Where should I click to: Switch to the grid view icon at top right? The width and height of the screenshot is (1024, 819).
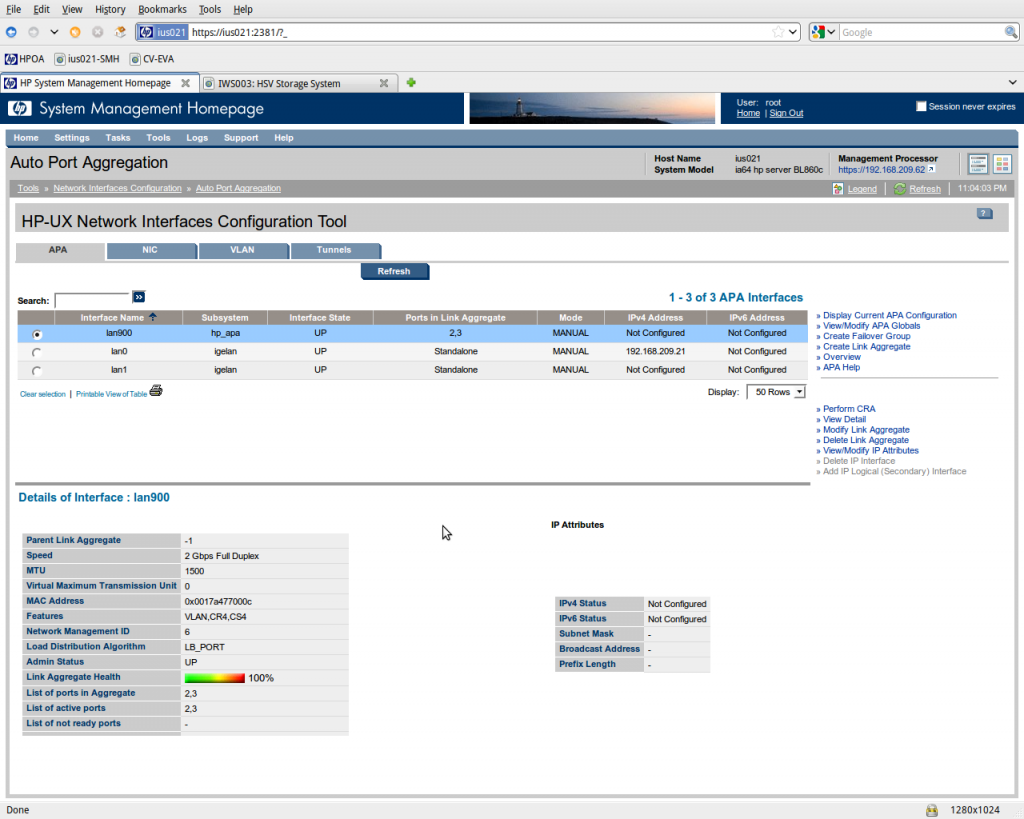point(1002,164)
